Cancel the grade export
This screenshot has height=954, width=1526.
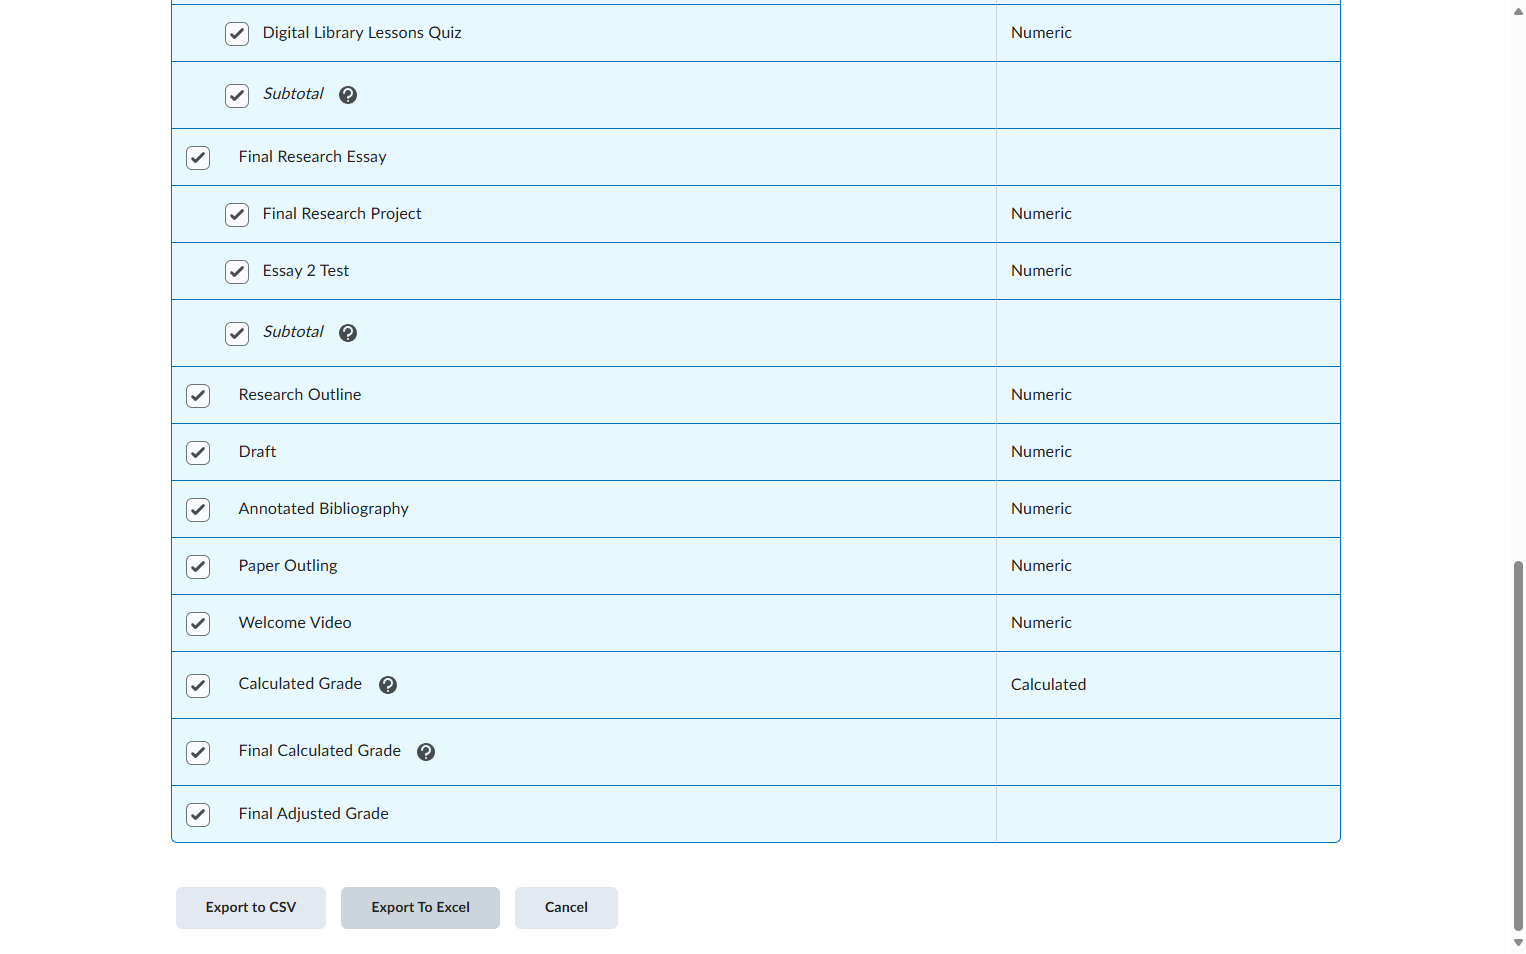[x=566, y=908]
